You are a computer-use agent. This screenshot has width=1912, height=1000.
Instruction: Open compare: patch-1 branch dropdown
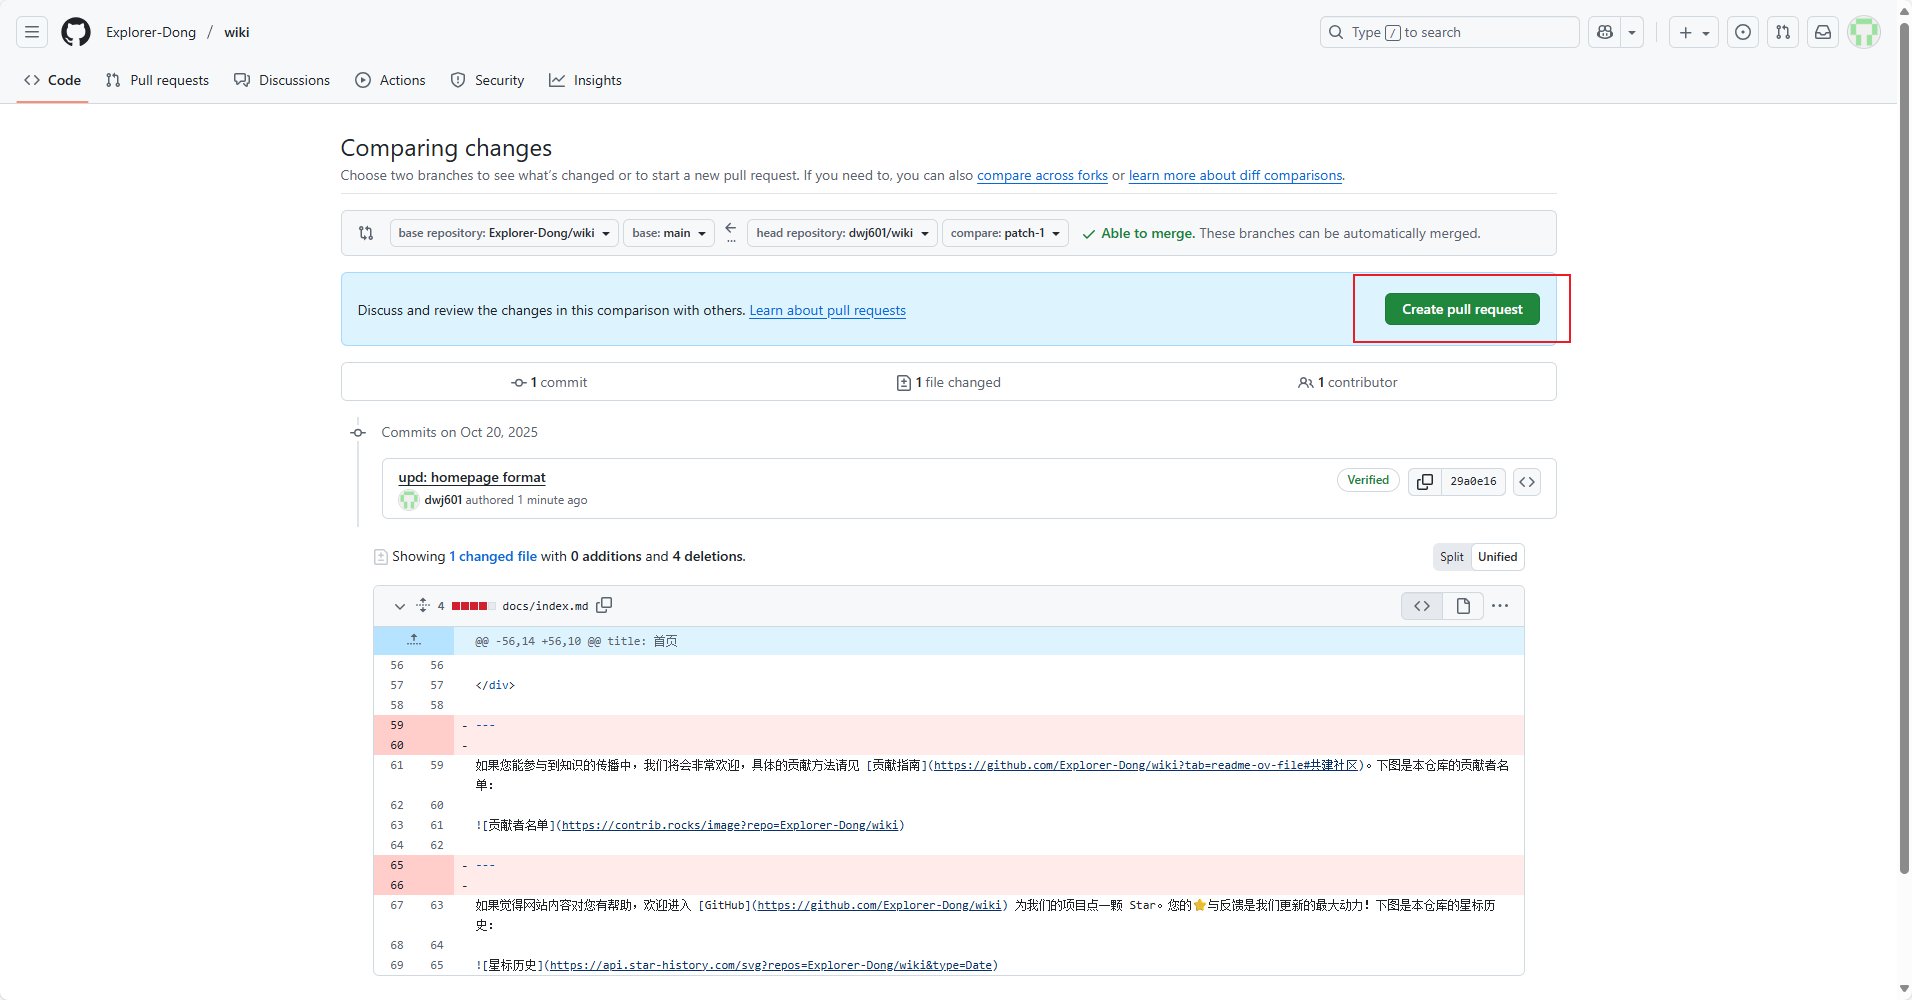(1005, 233)
